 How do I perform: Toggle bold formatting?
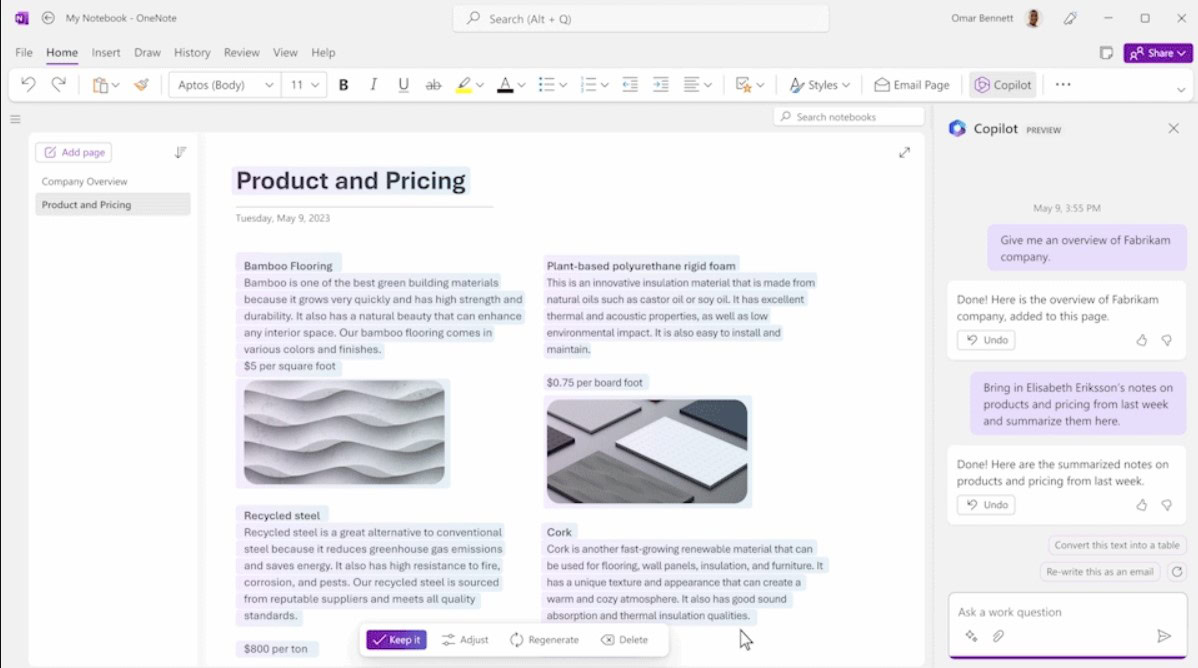(x=344, y=85)
